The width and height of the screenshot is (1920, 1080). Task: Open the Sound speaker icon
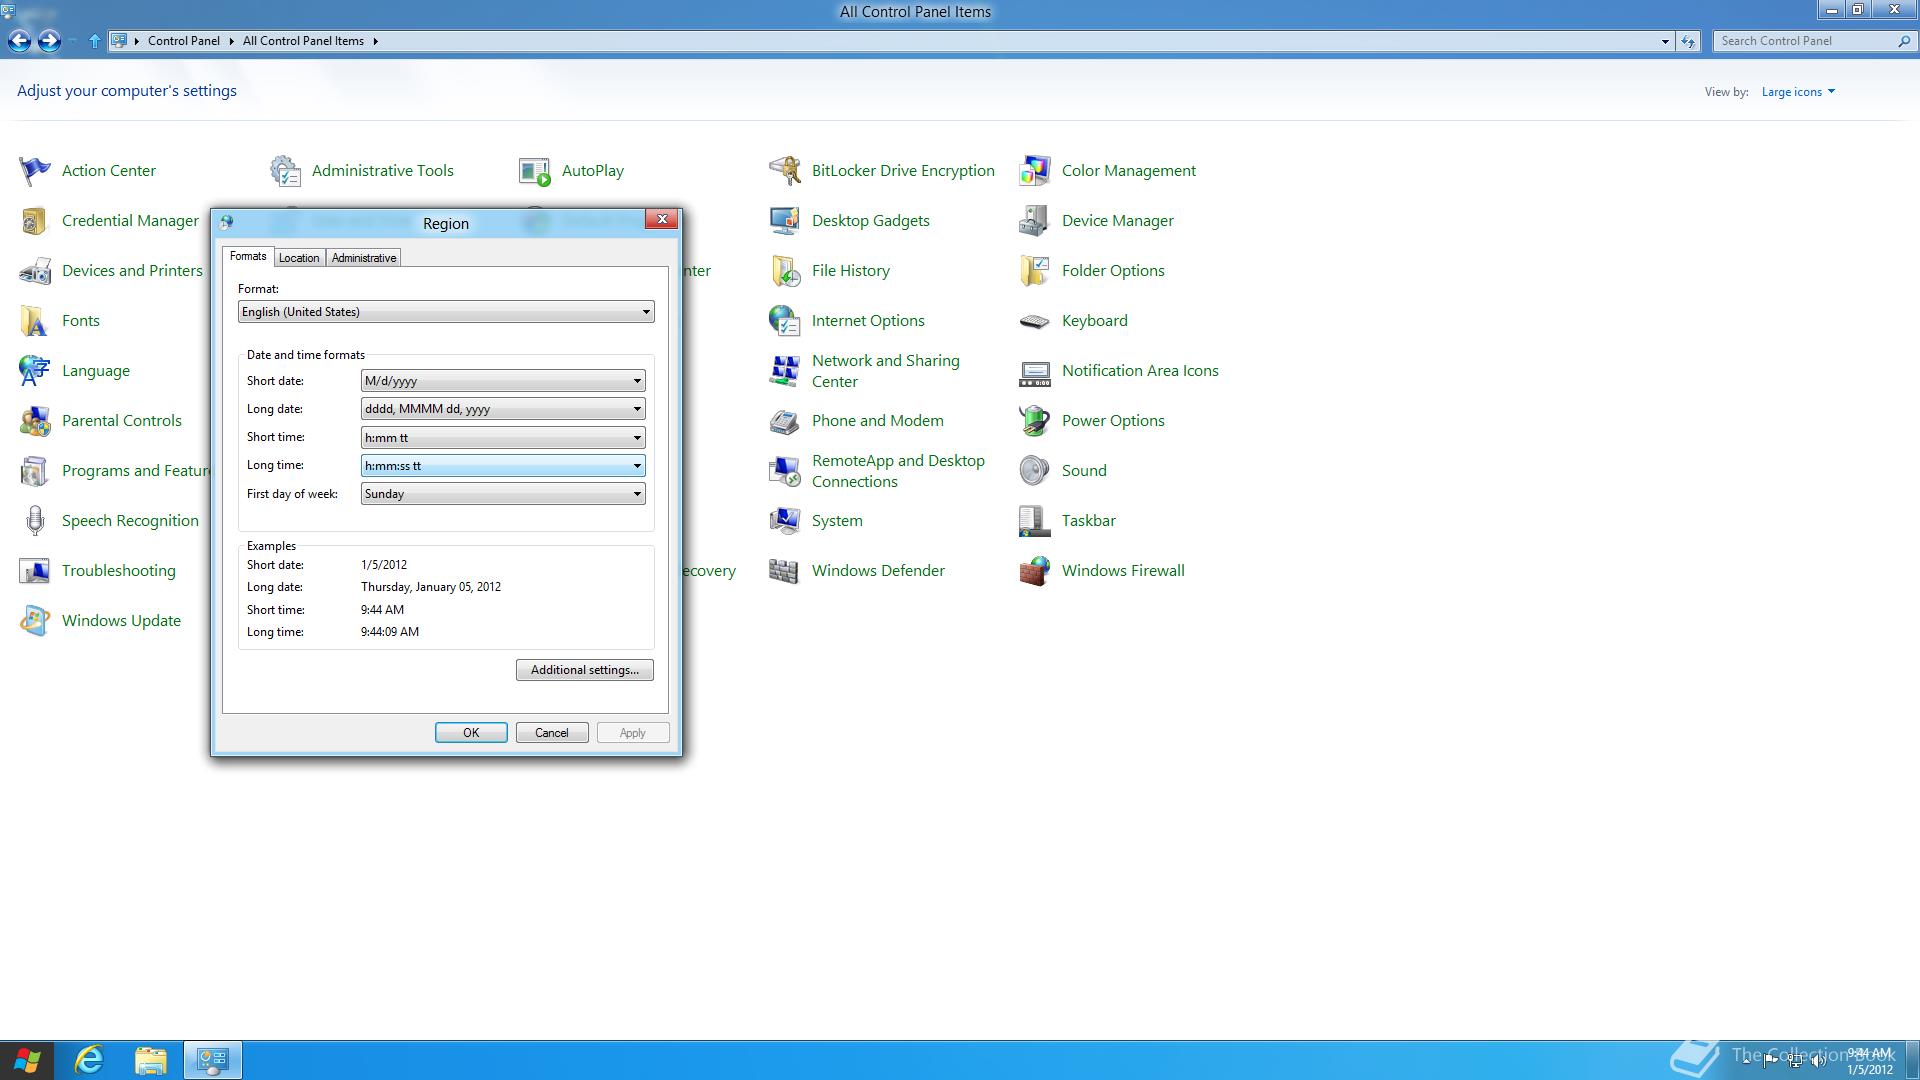pos(1035,471)
